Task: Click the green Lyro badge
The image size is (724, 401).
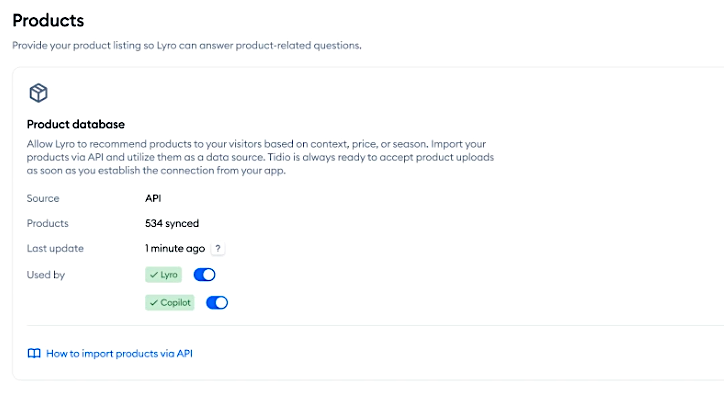Action: point(163,275)
